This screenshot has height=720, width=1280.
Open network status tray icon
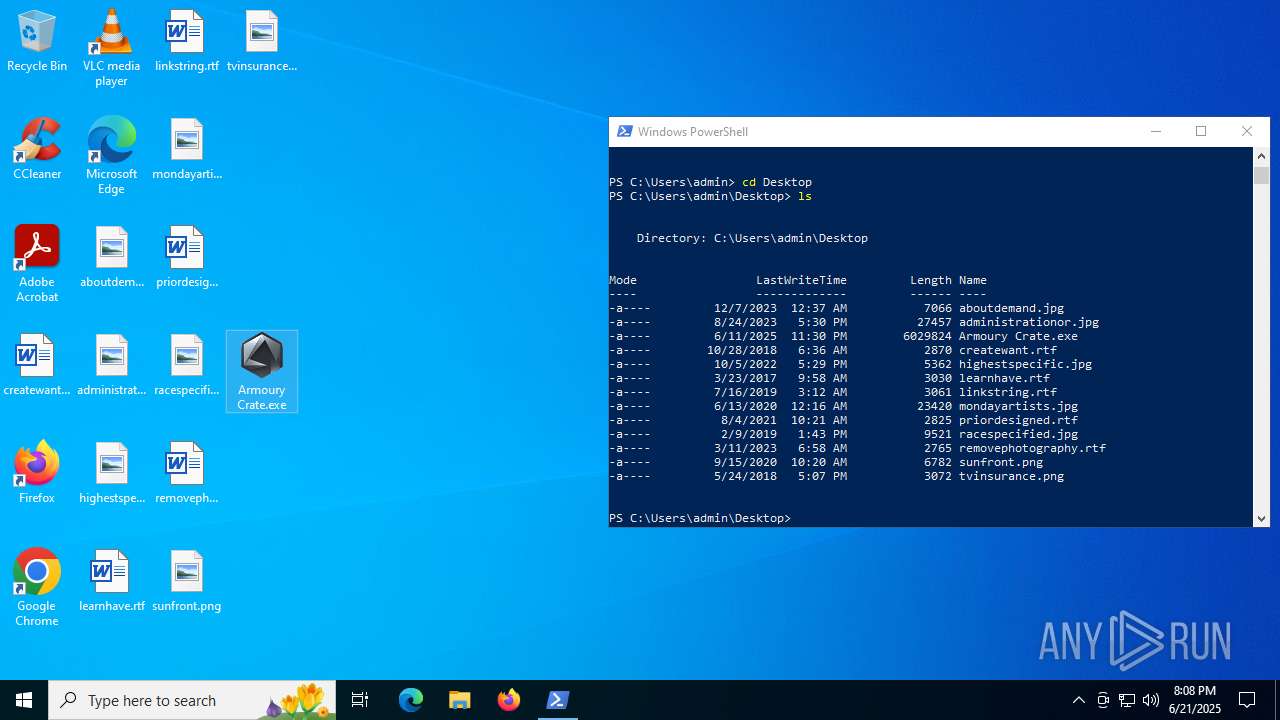click(x=1127, y=700)
